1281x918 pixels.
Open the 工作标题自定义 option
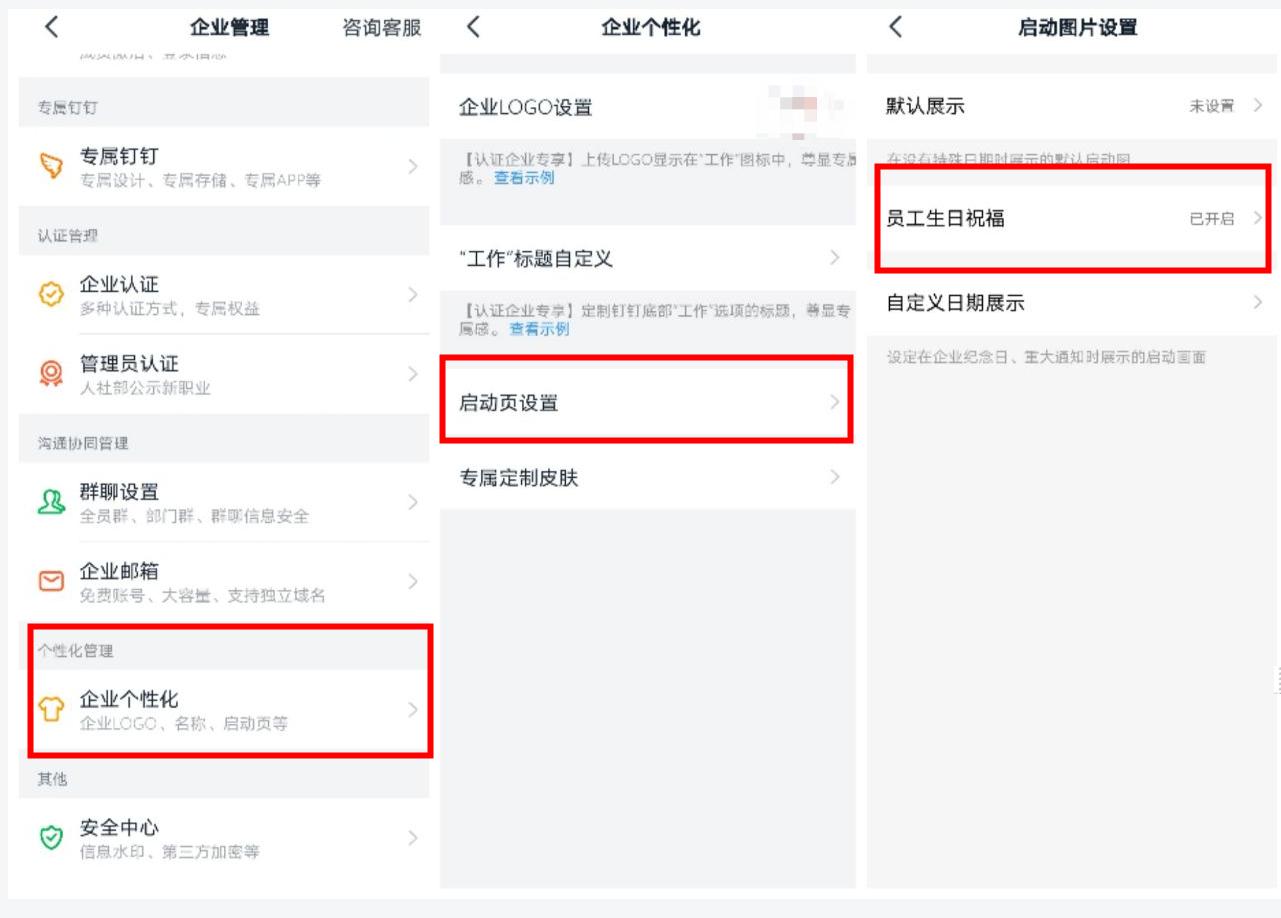click(x=647, y=258)
